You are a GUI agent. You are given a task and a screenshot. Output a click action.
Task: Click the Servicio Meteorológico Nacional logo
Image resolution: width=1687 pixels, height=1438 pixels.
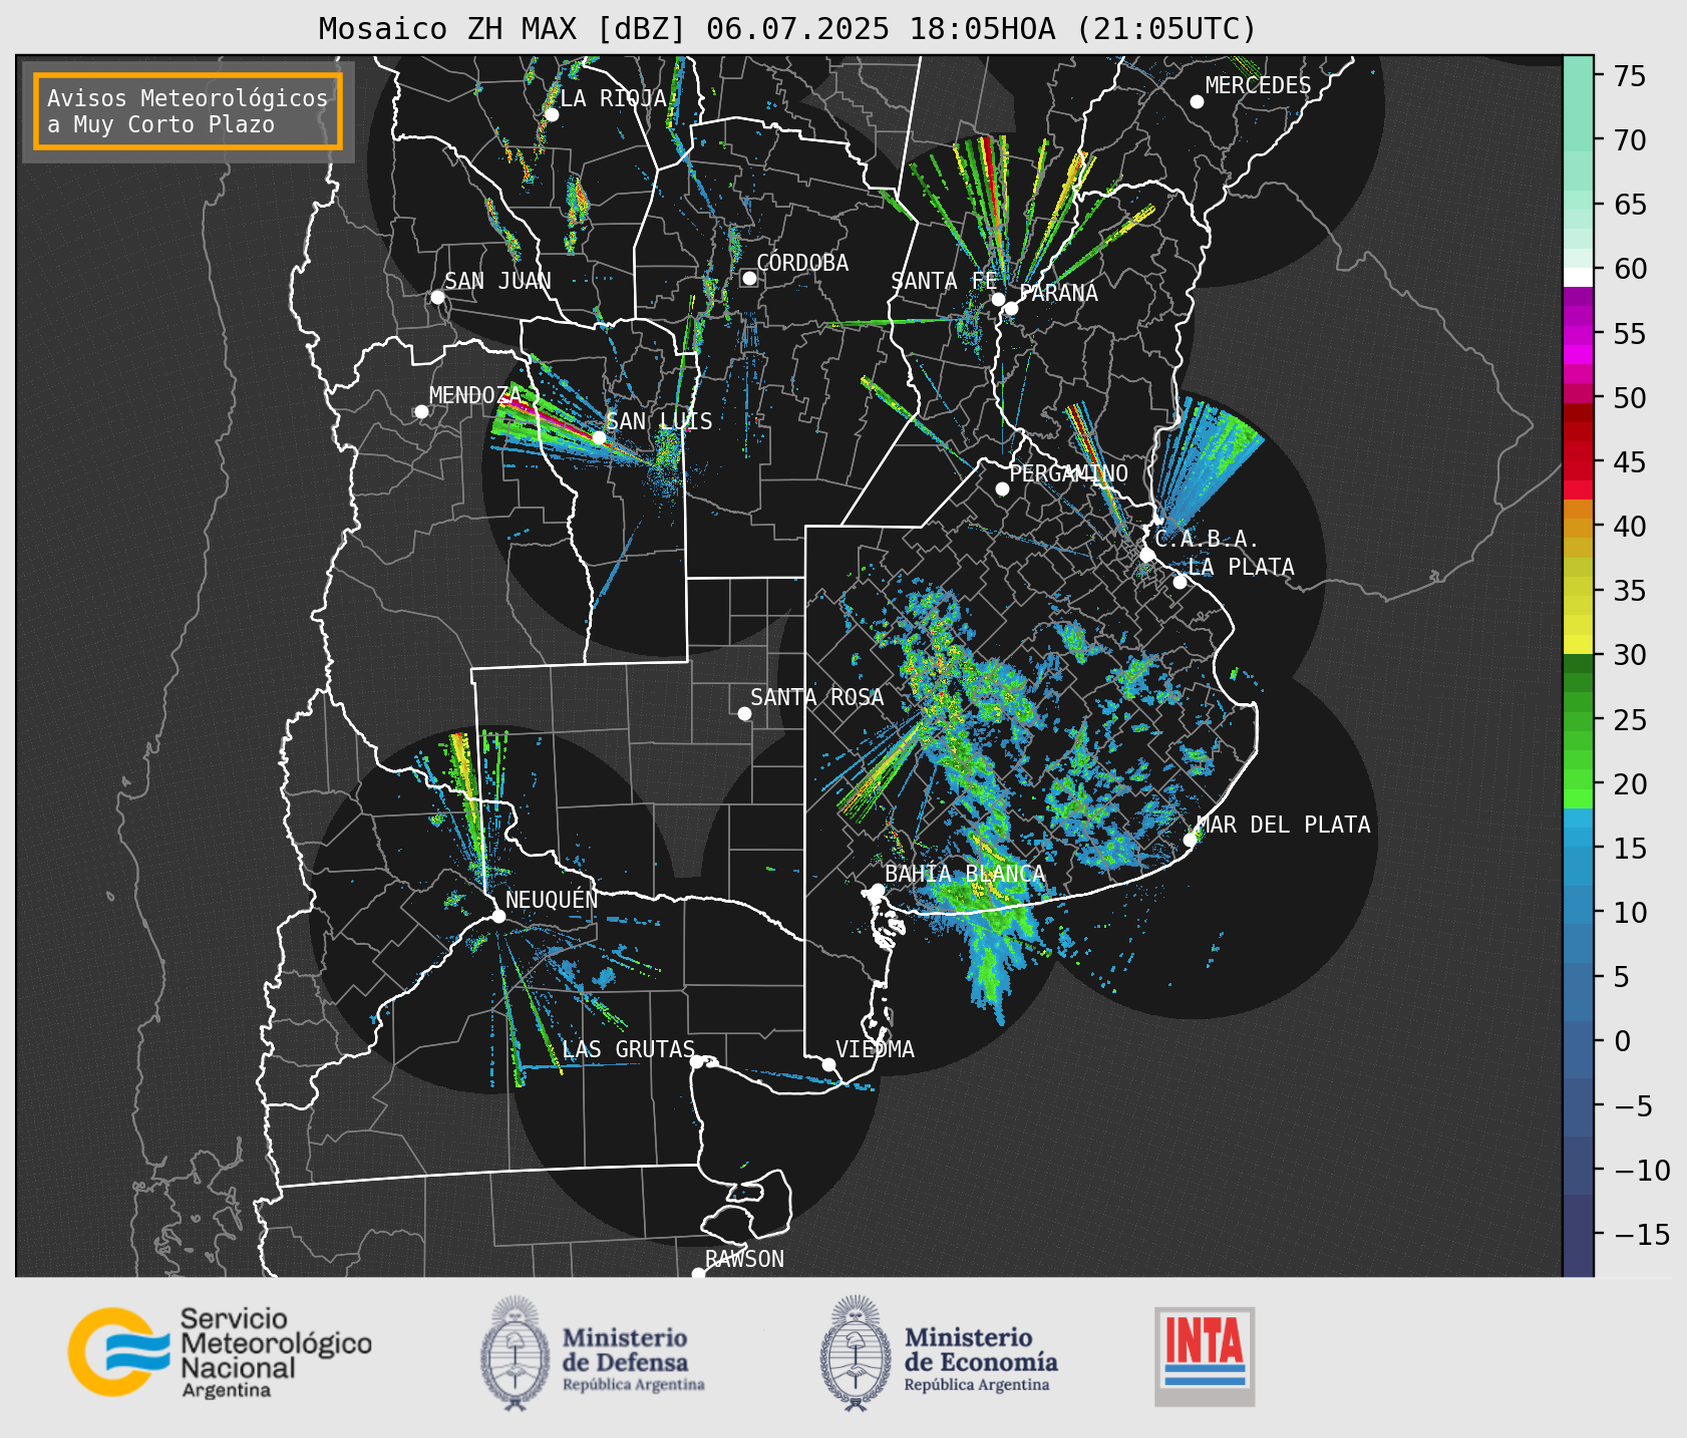220,1352
